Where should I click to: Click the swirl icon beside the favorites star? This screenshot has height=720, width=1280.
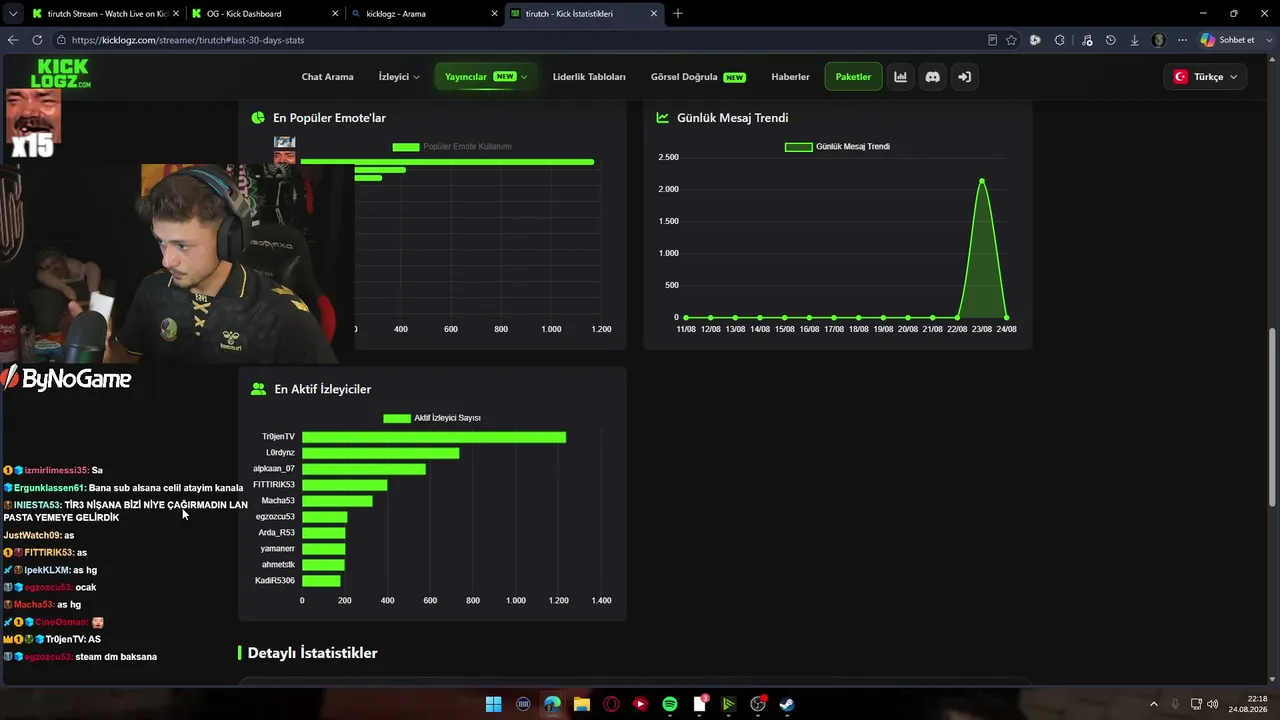tap(1035, 40)
